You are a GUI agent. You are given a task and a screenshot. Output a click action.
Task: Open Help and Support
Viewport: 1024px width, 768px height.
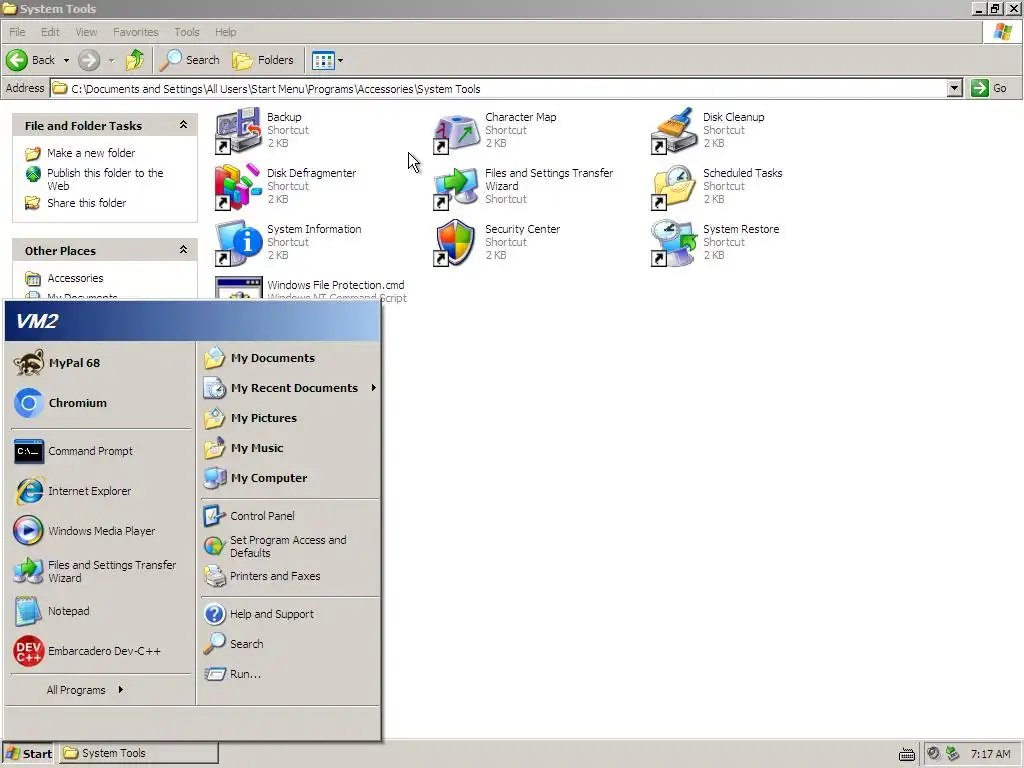pos(289,614)
